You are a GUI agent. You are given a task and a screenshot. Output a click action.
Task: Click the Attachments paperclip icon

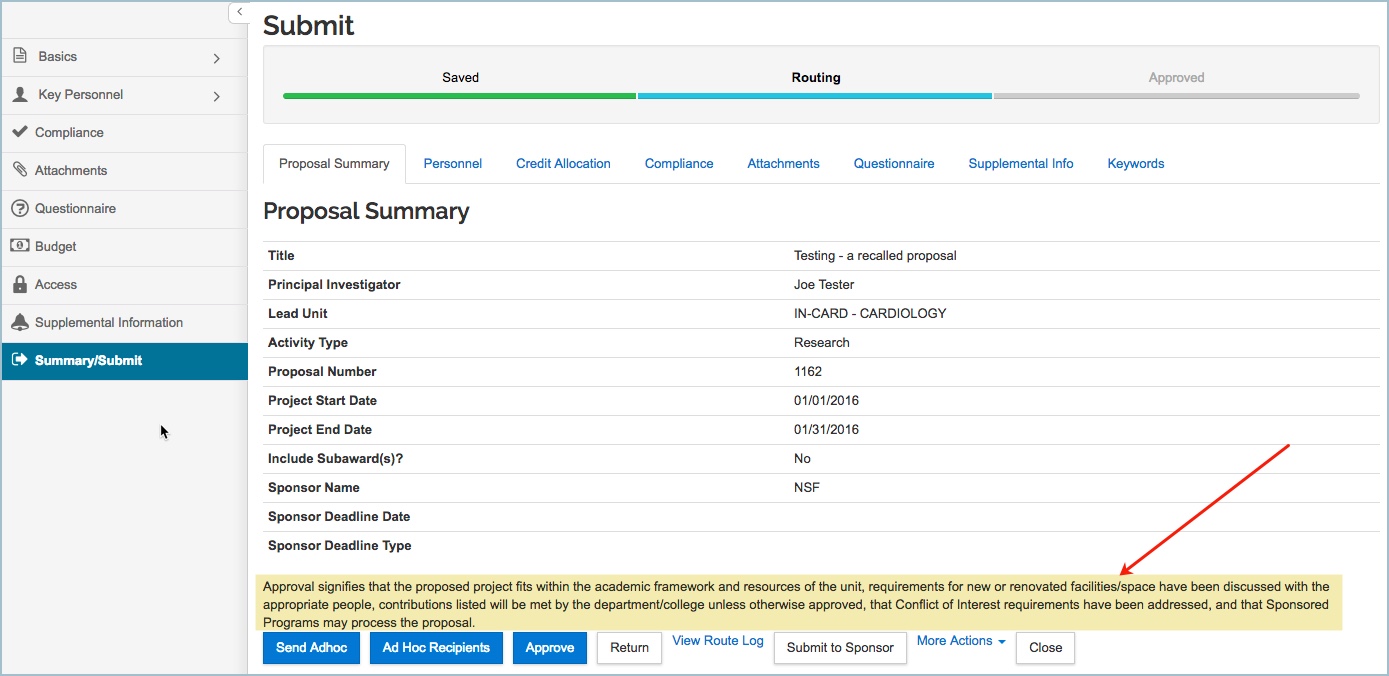click(x=19, y=170)
